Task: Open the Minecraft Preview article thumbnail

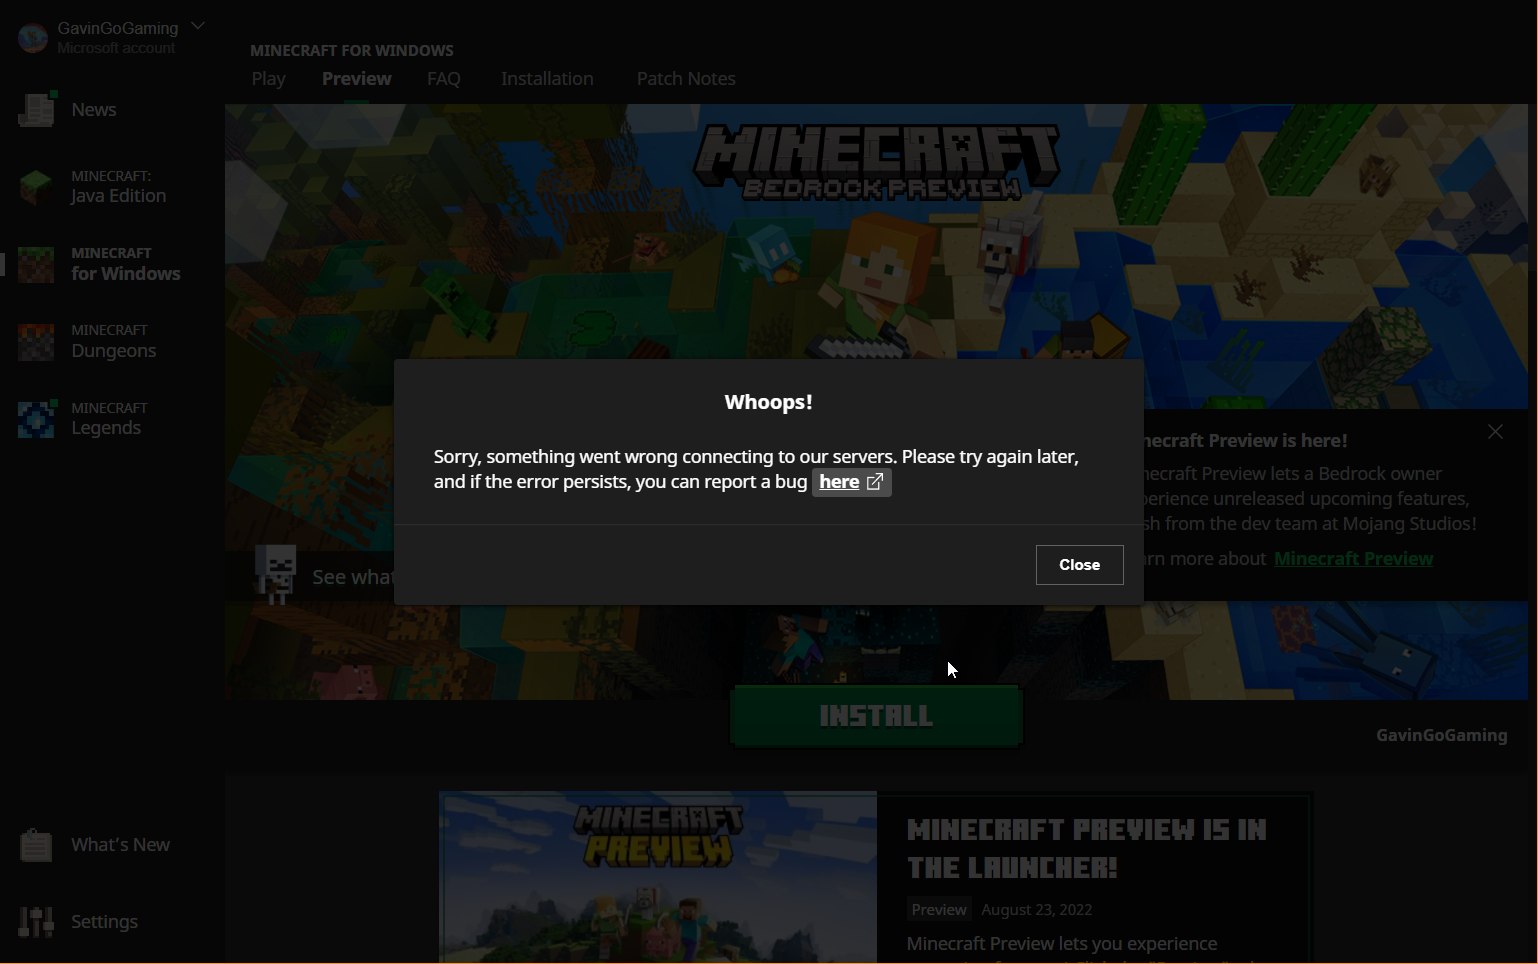Action: coord(658,878)
